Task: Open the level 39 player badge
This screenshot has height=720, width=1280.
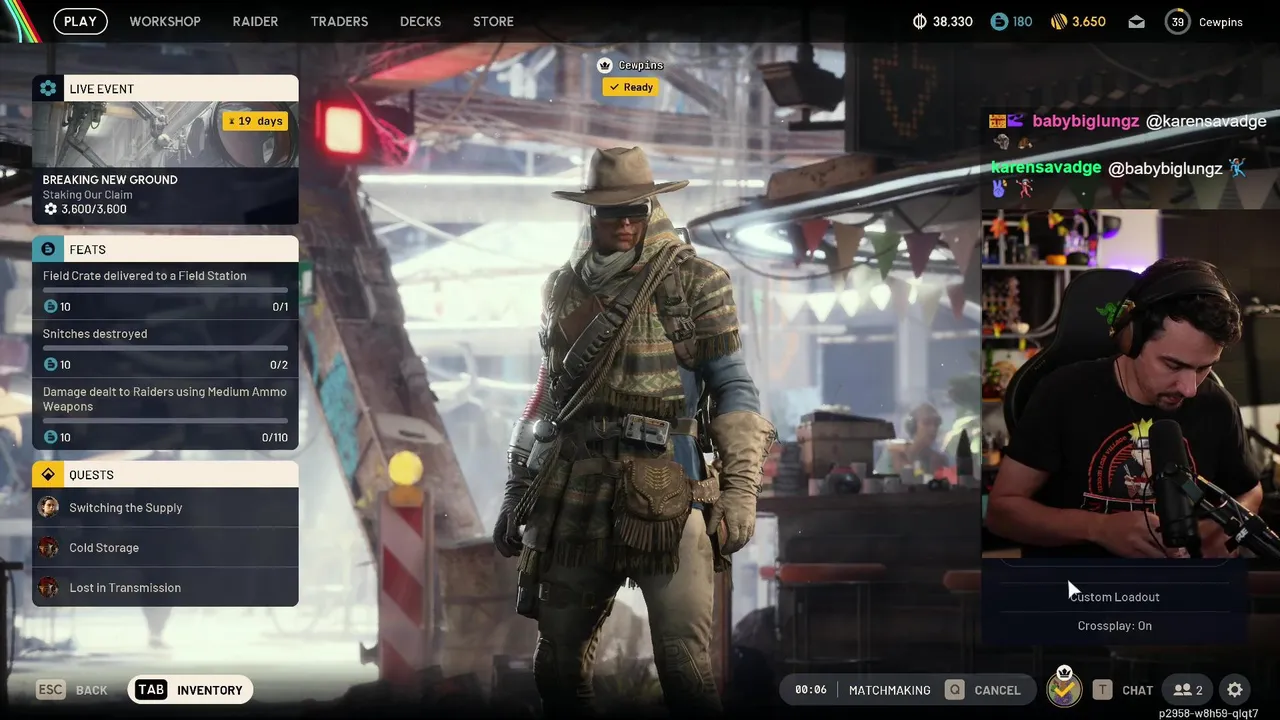Action: (x=1177, y=21)
